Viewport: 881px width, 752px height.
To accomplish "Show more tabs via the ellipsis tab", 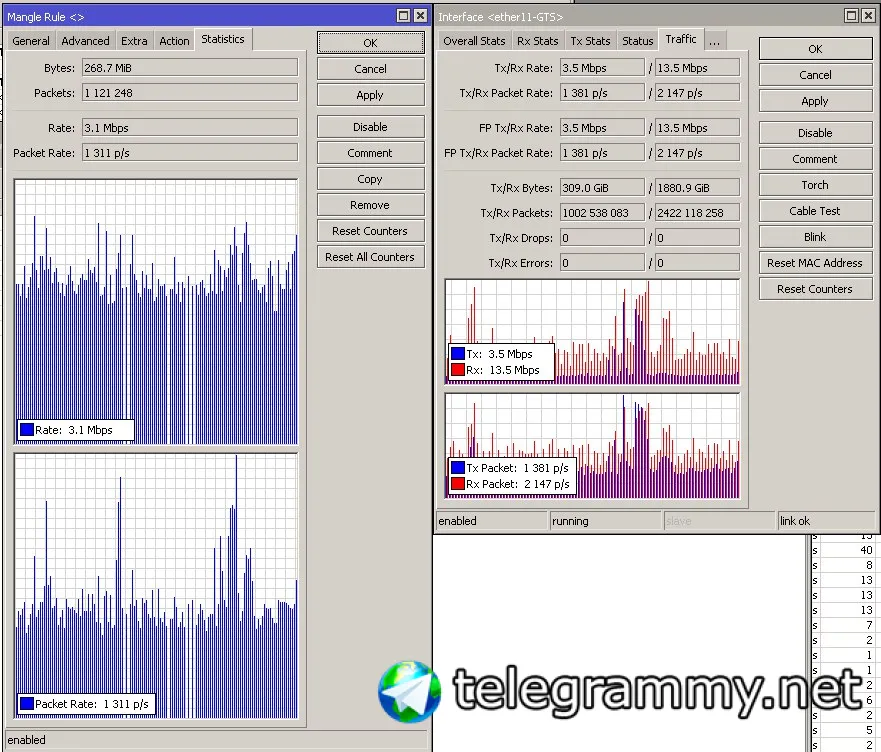I will pyautogui.click(x=715, y=41).
